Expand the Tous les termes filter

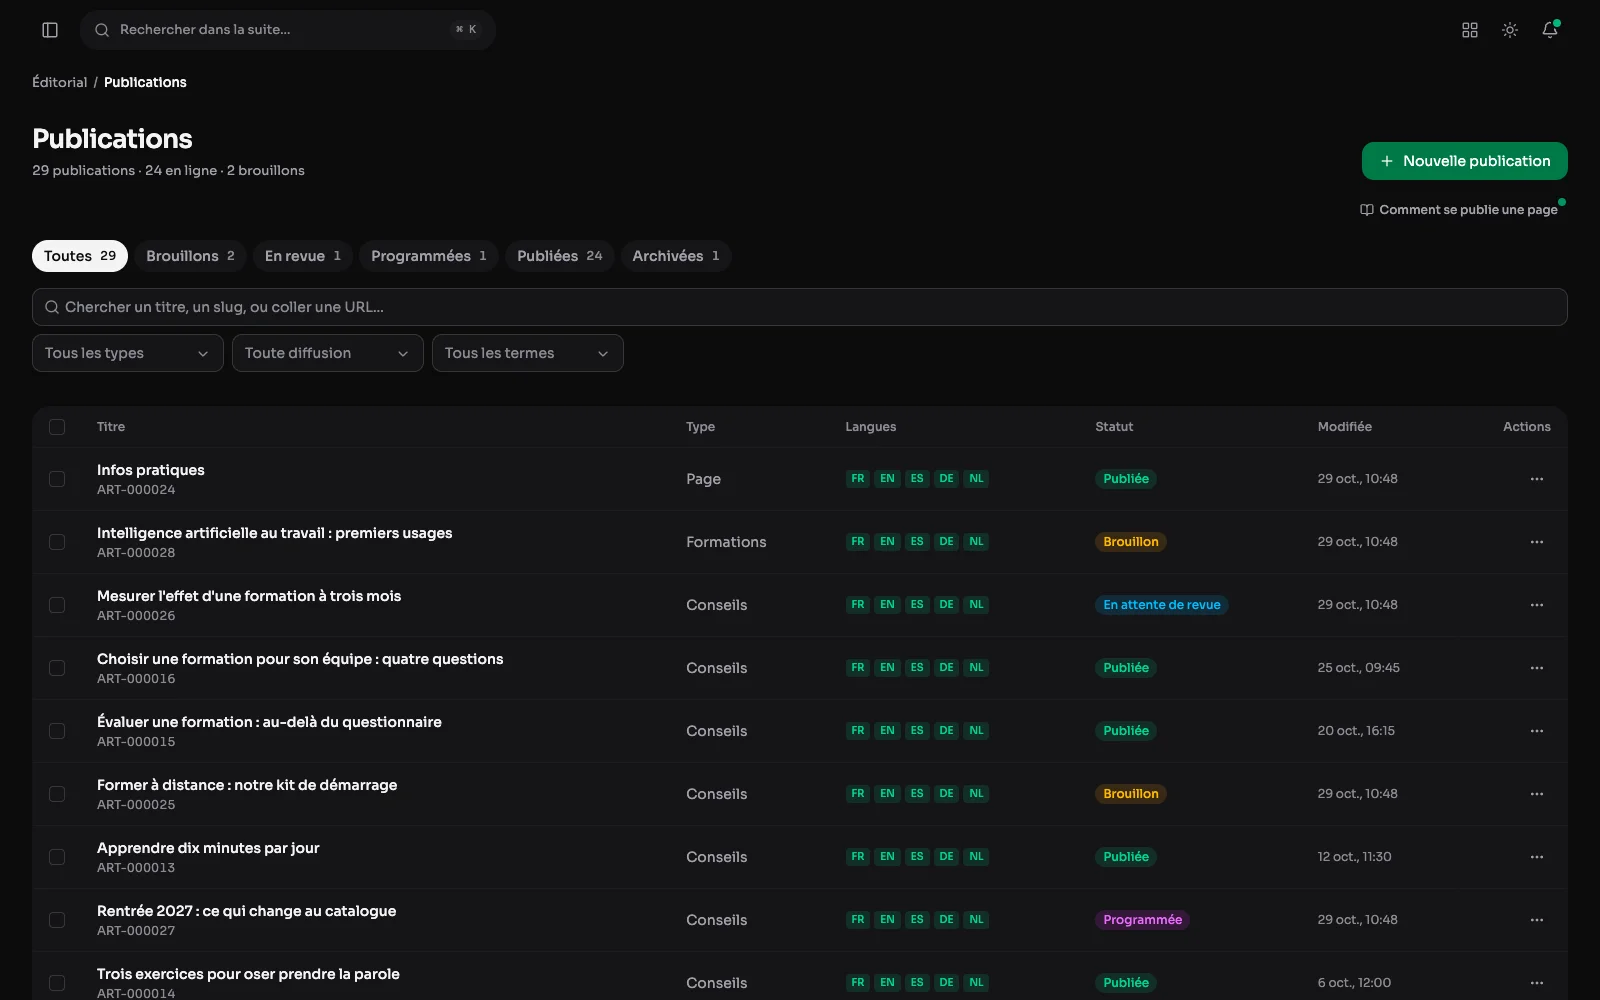point(528,353)
